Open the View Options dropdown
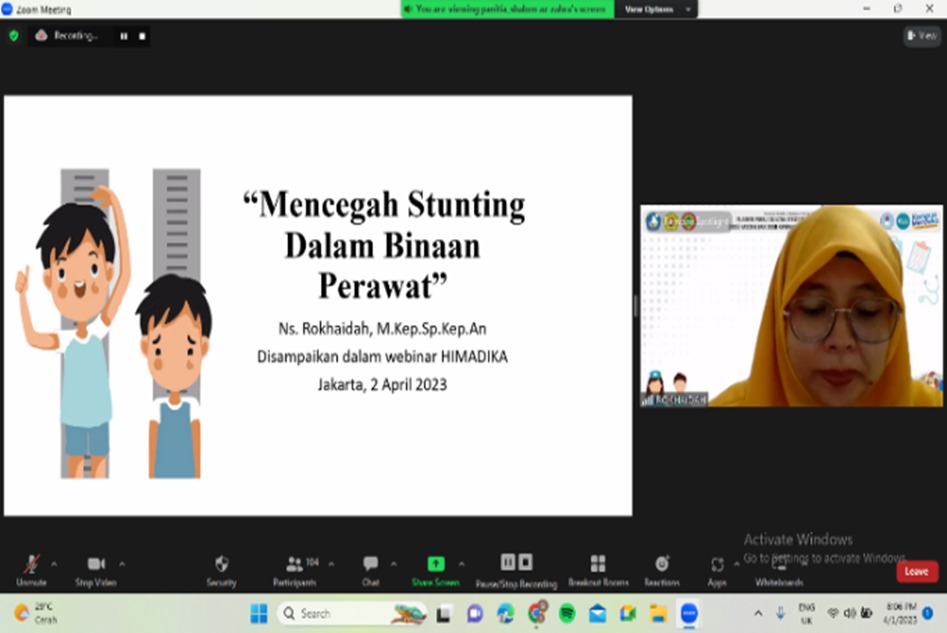947x633 pixels. [x=656, y=9]
